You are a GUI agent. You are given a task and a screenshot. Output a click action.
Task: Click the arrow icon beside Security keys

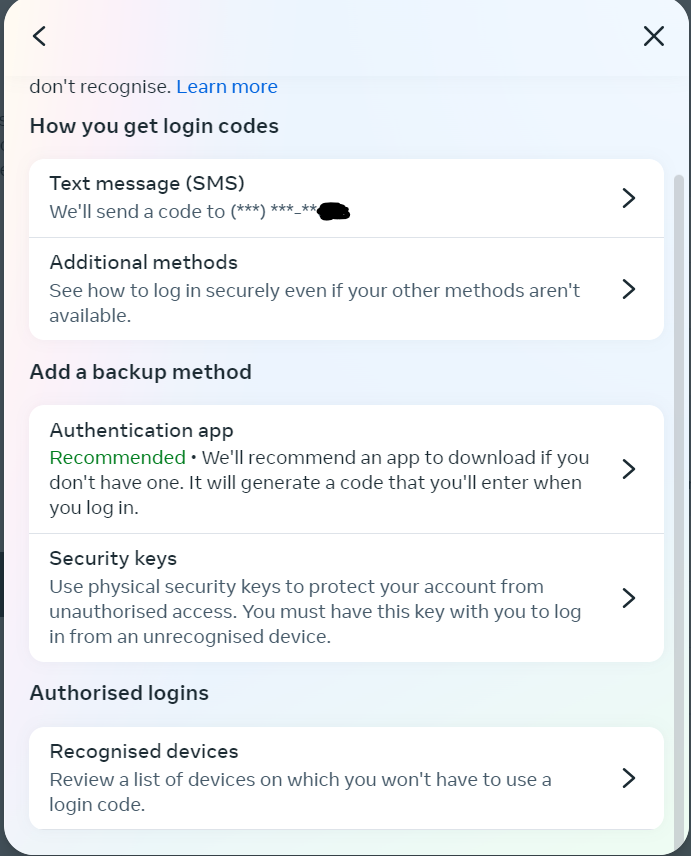[628, 598]
